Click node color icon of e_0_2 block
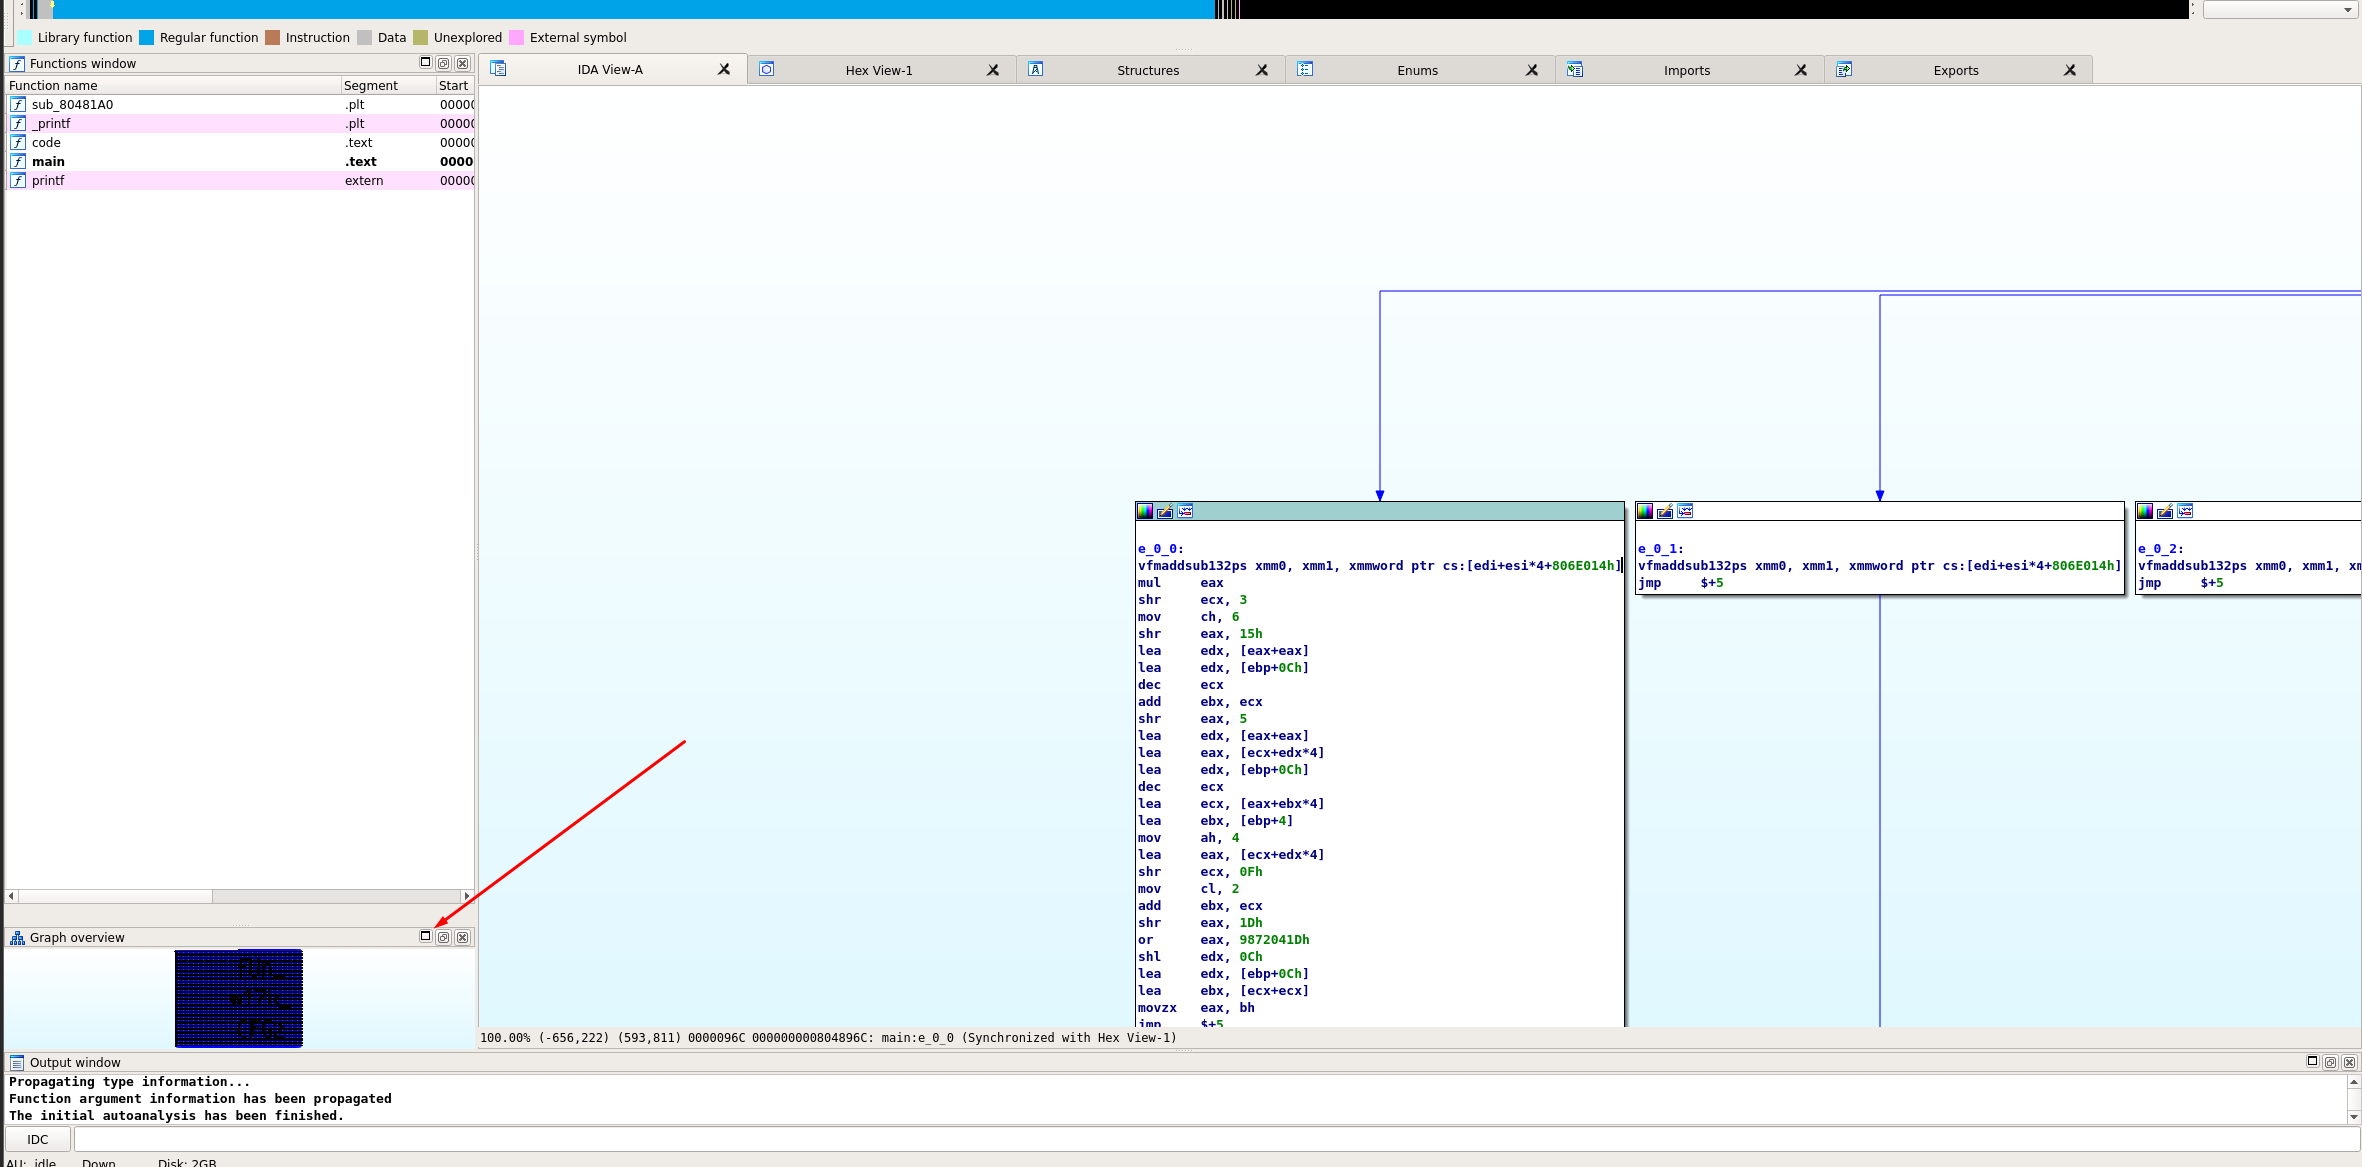Image resolution: width=2362 pixels, height=1167 pixels. (2145, 512)
